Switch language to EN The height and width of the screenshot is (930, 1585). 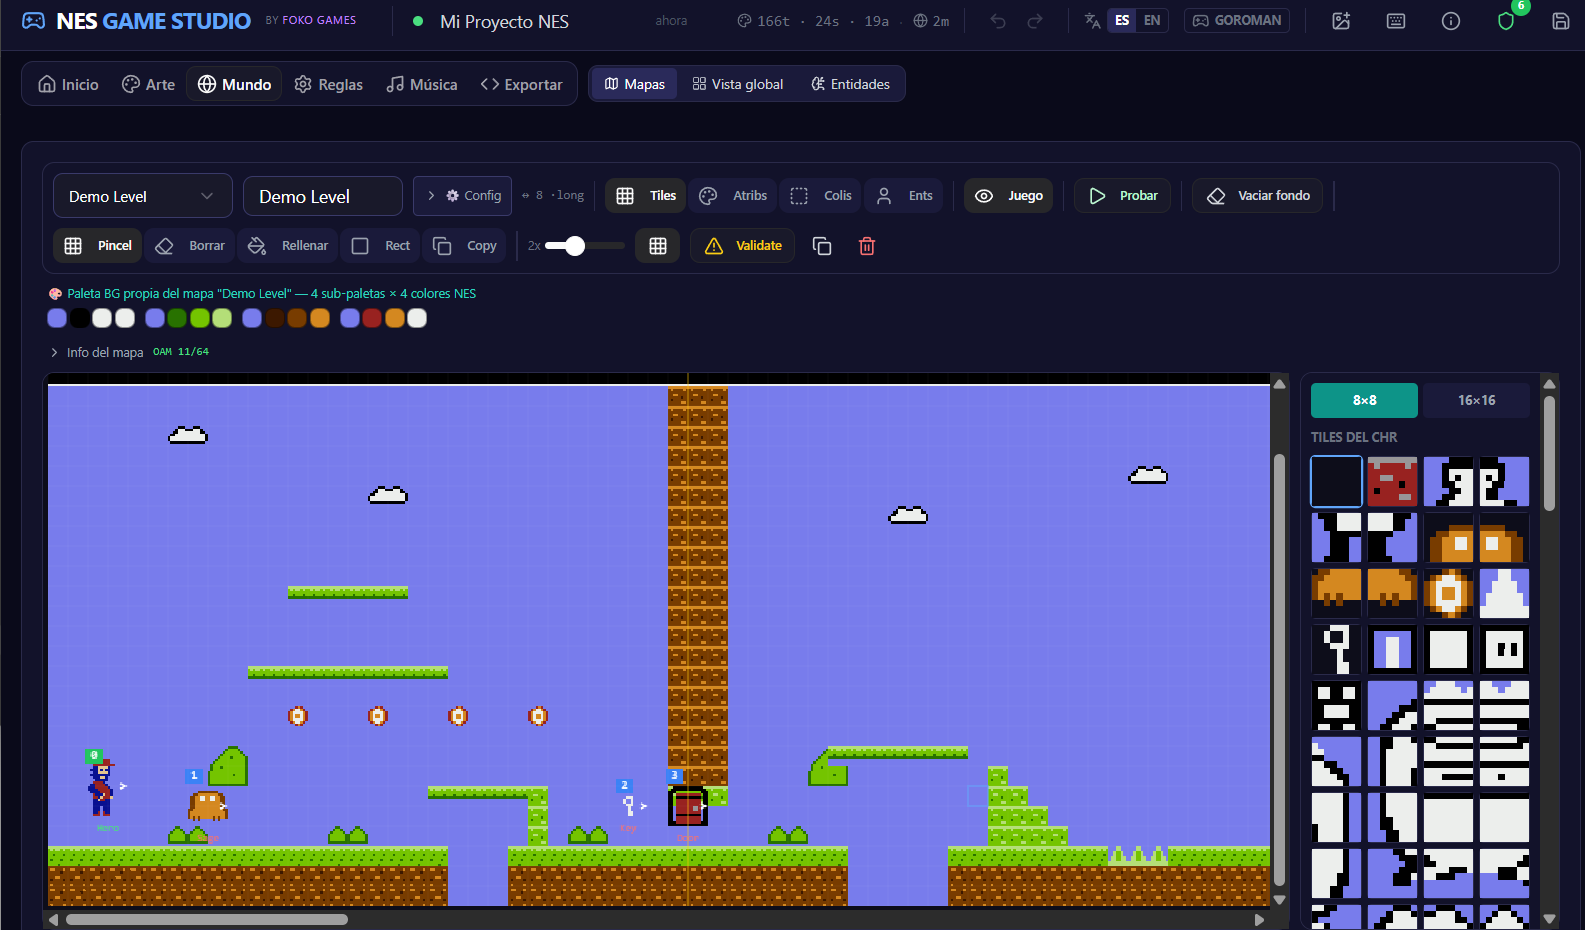1152,20
